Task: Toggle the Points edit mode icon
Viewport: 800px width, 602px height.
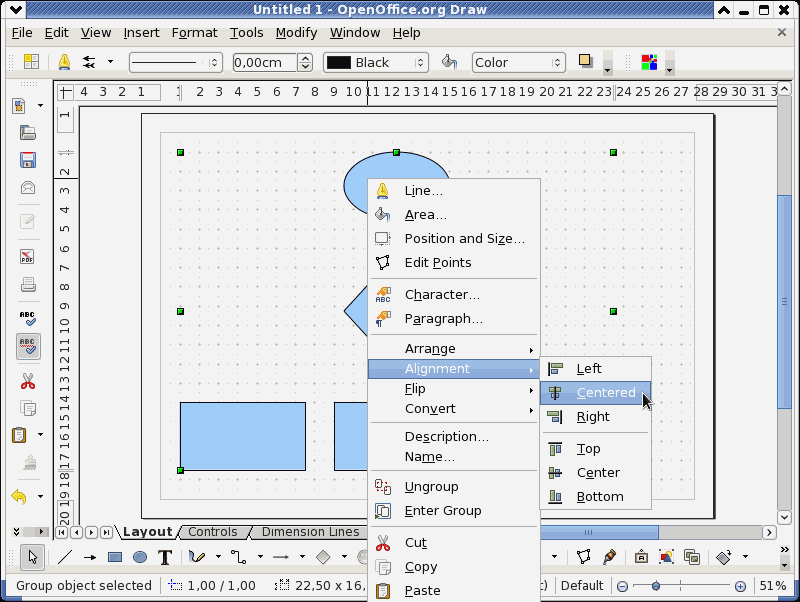Action: [x=584, y=557]
